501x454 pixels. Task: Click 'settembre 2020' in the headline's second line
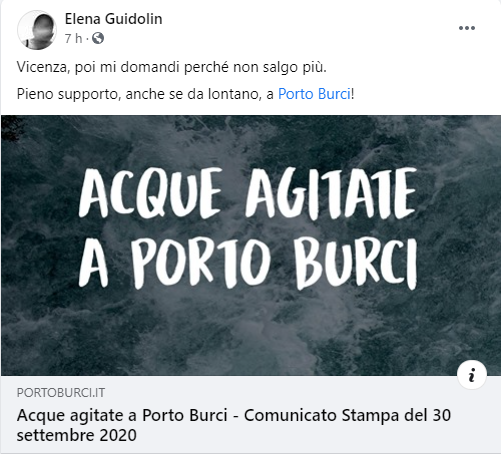coord(77,435)
